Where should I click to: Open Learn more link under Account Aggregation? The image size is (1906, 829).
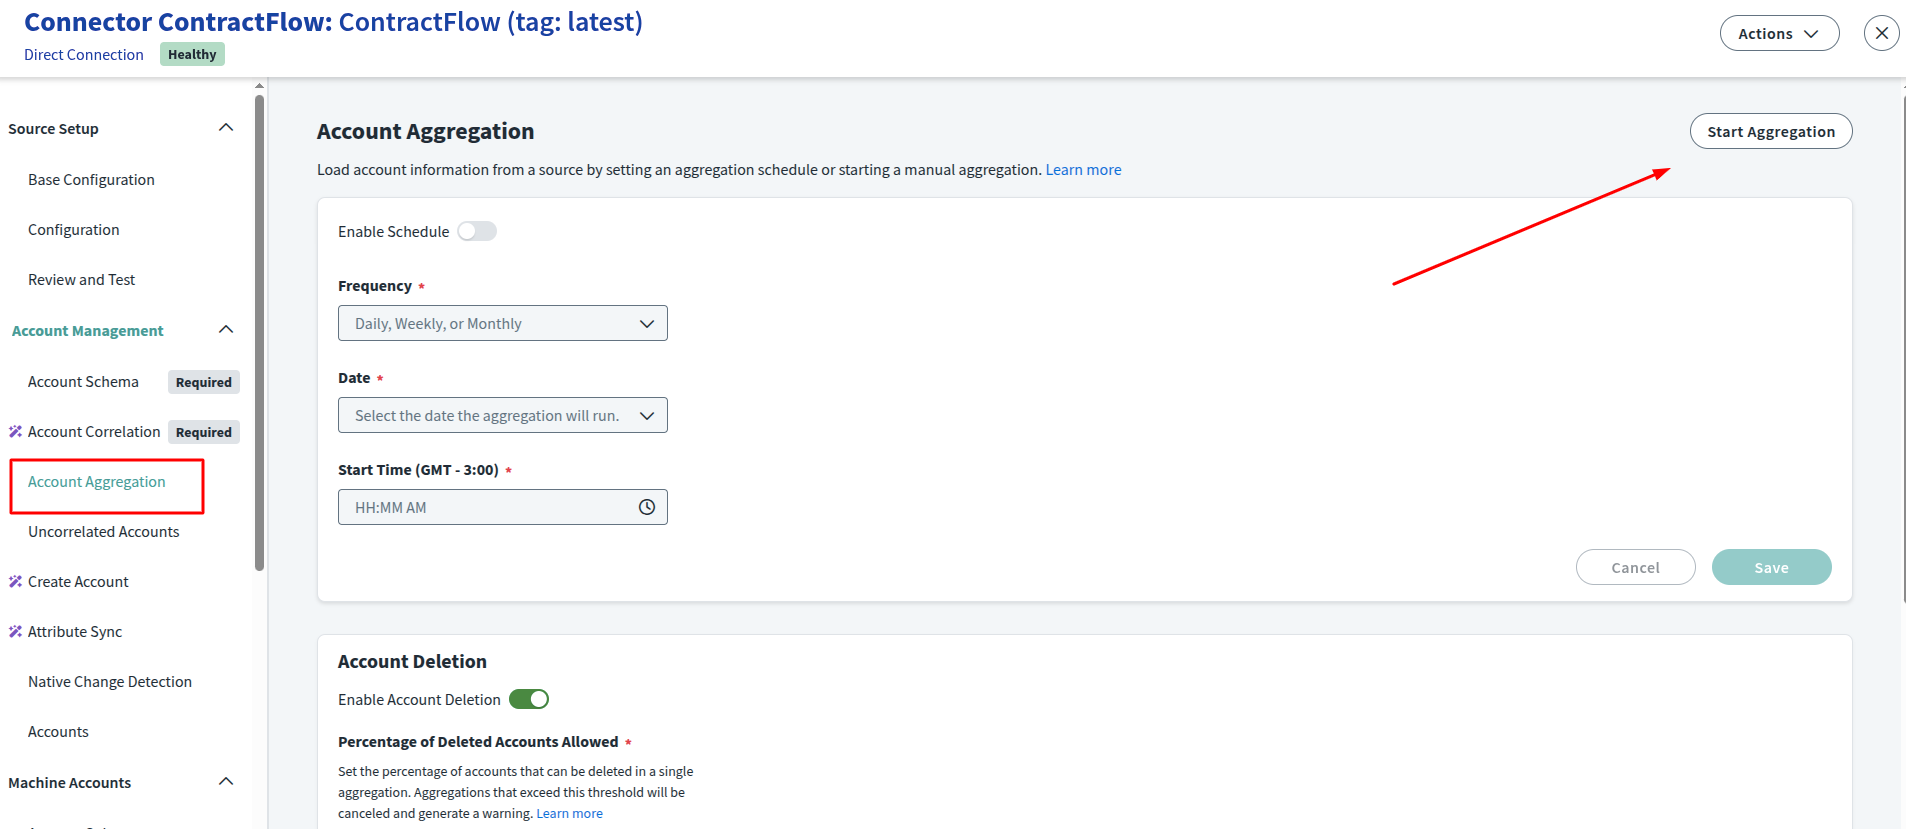(x=1083, y=170)
